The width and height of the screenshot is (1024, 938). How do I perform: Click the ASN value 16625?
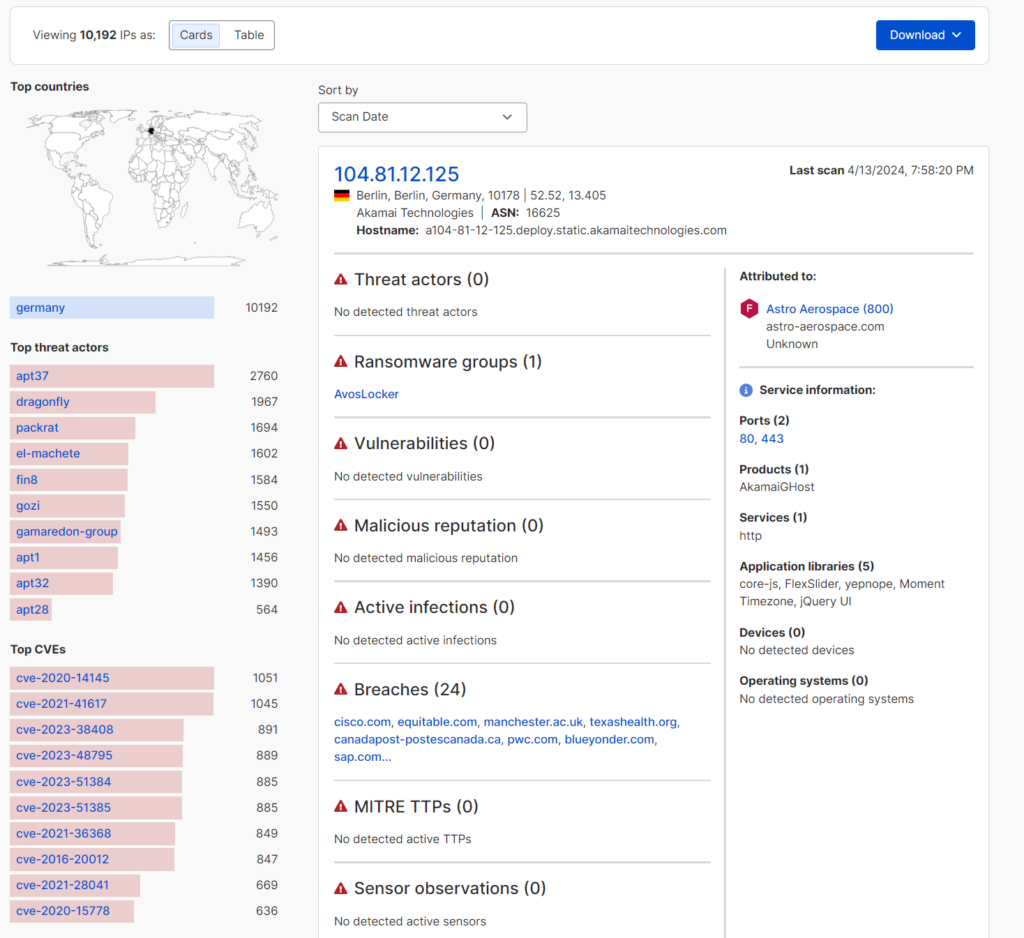point(543,213)
